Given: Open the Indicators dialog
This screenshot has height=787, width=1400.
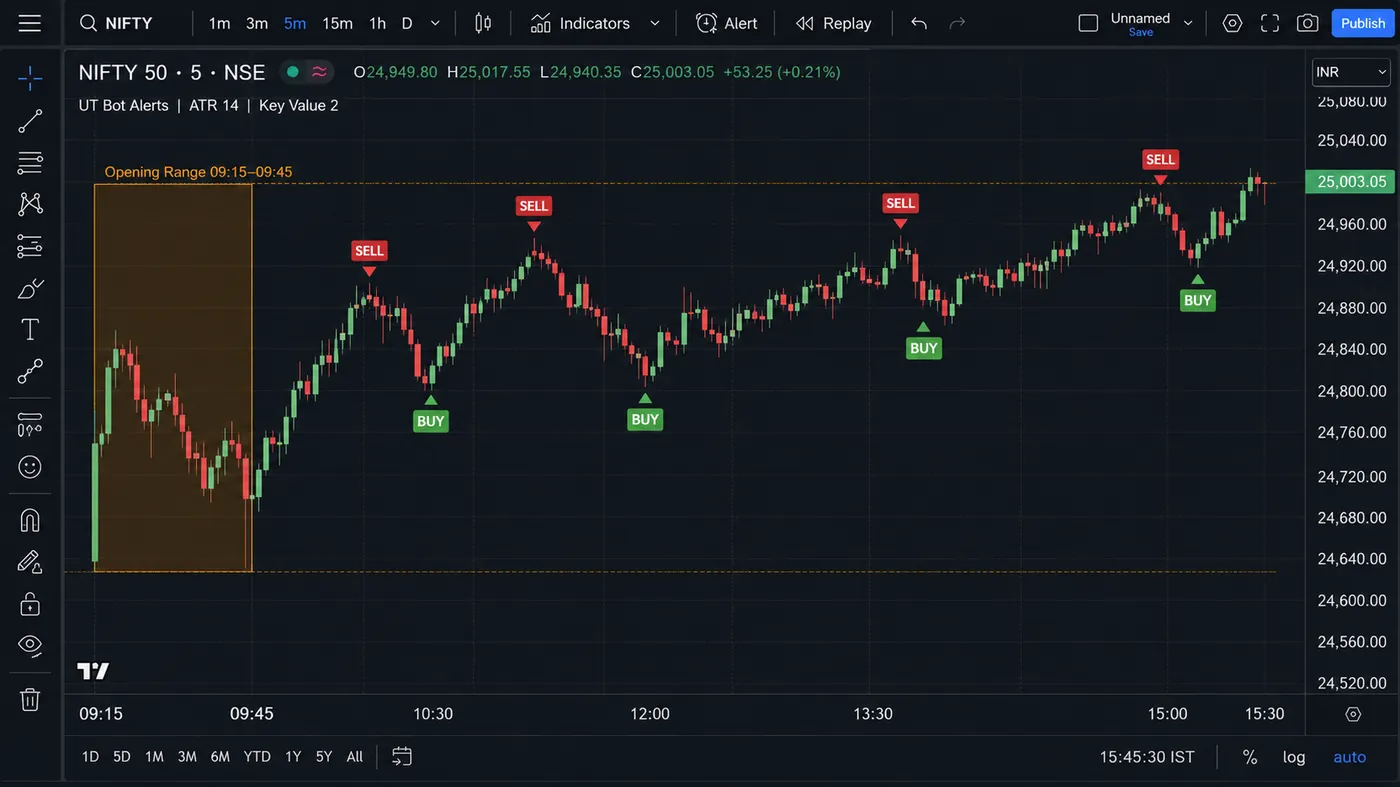Looking at the screenshot, I should click(x=581, y=23).
